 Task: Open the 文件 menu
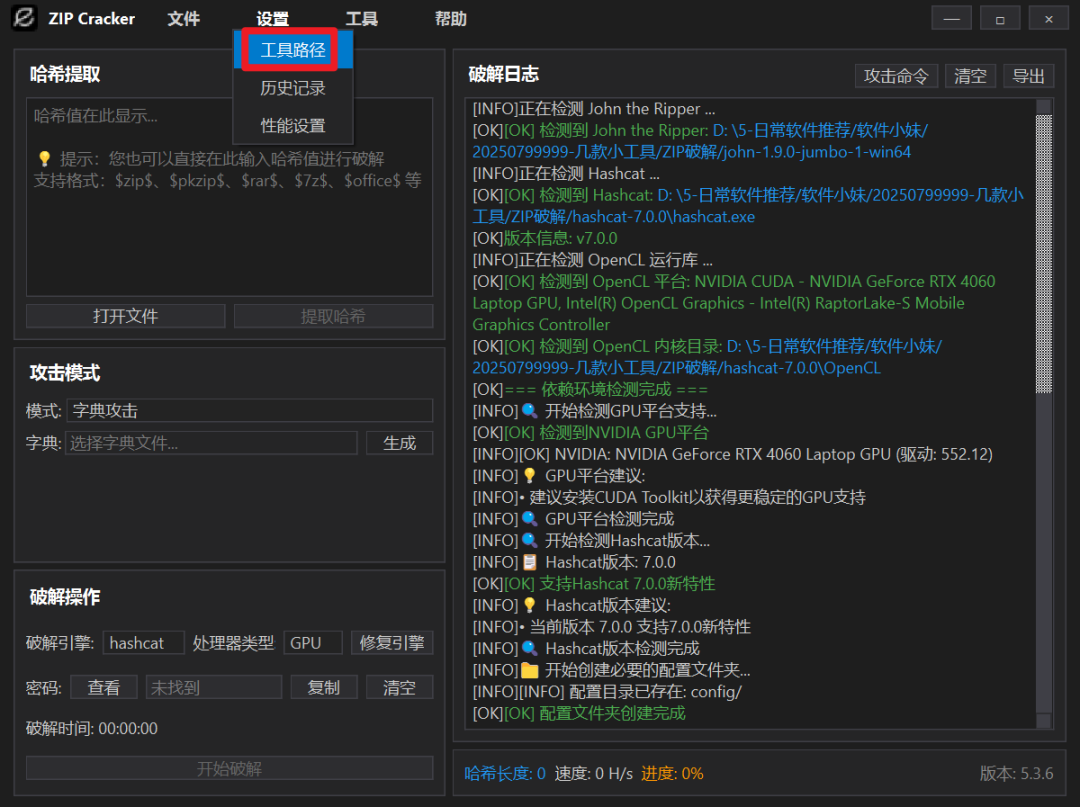pyautogui.click(x=184, y=18)
